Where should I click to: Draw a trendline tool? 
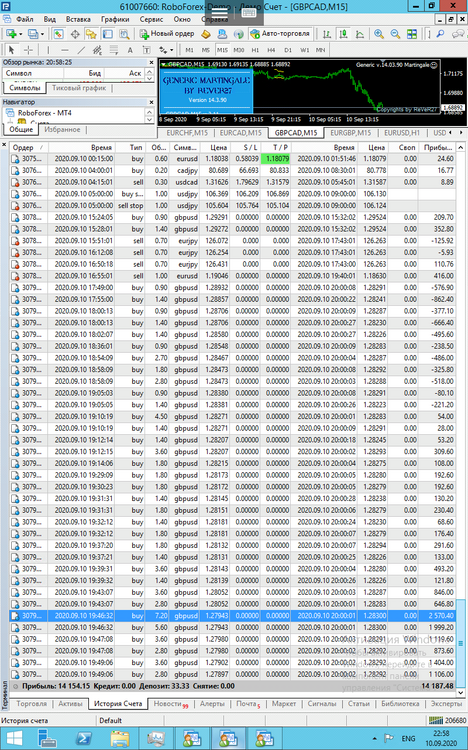coord(81,50)
